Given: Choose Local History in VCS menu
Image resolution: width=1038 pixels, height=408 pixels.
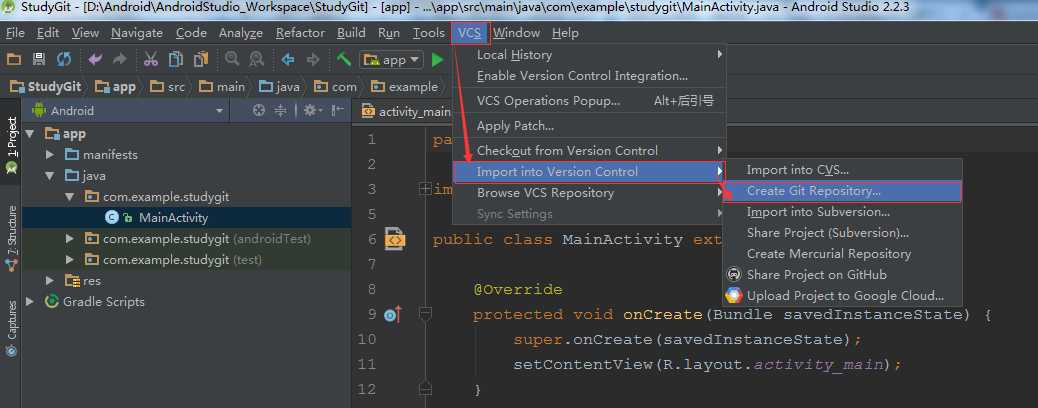Looking at the screenshot, I should click(x=589, y=55).
